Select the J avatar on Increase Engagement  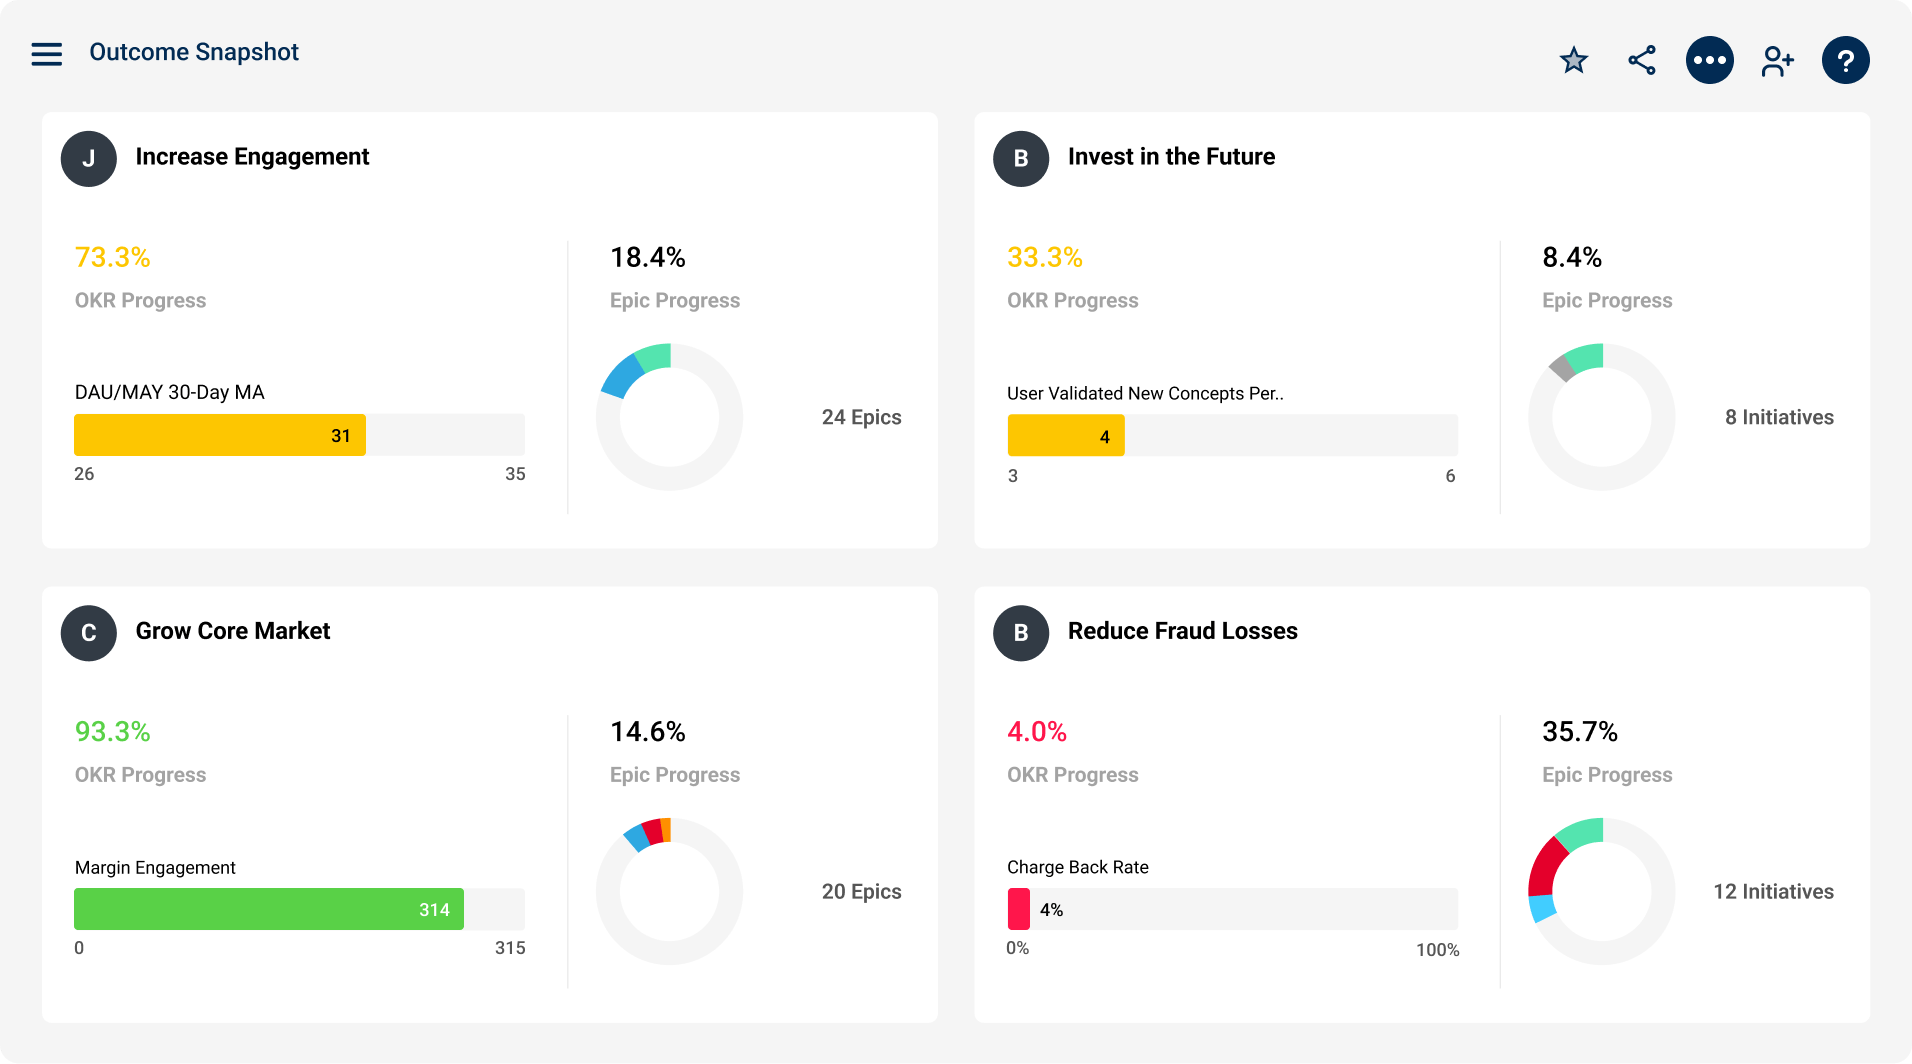click(x=88, y=158)
